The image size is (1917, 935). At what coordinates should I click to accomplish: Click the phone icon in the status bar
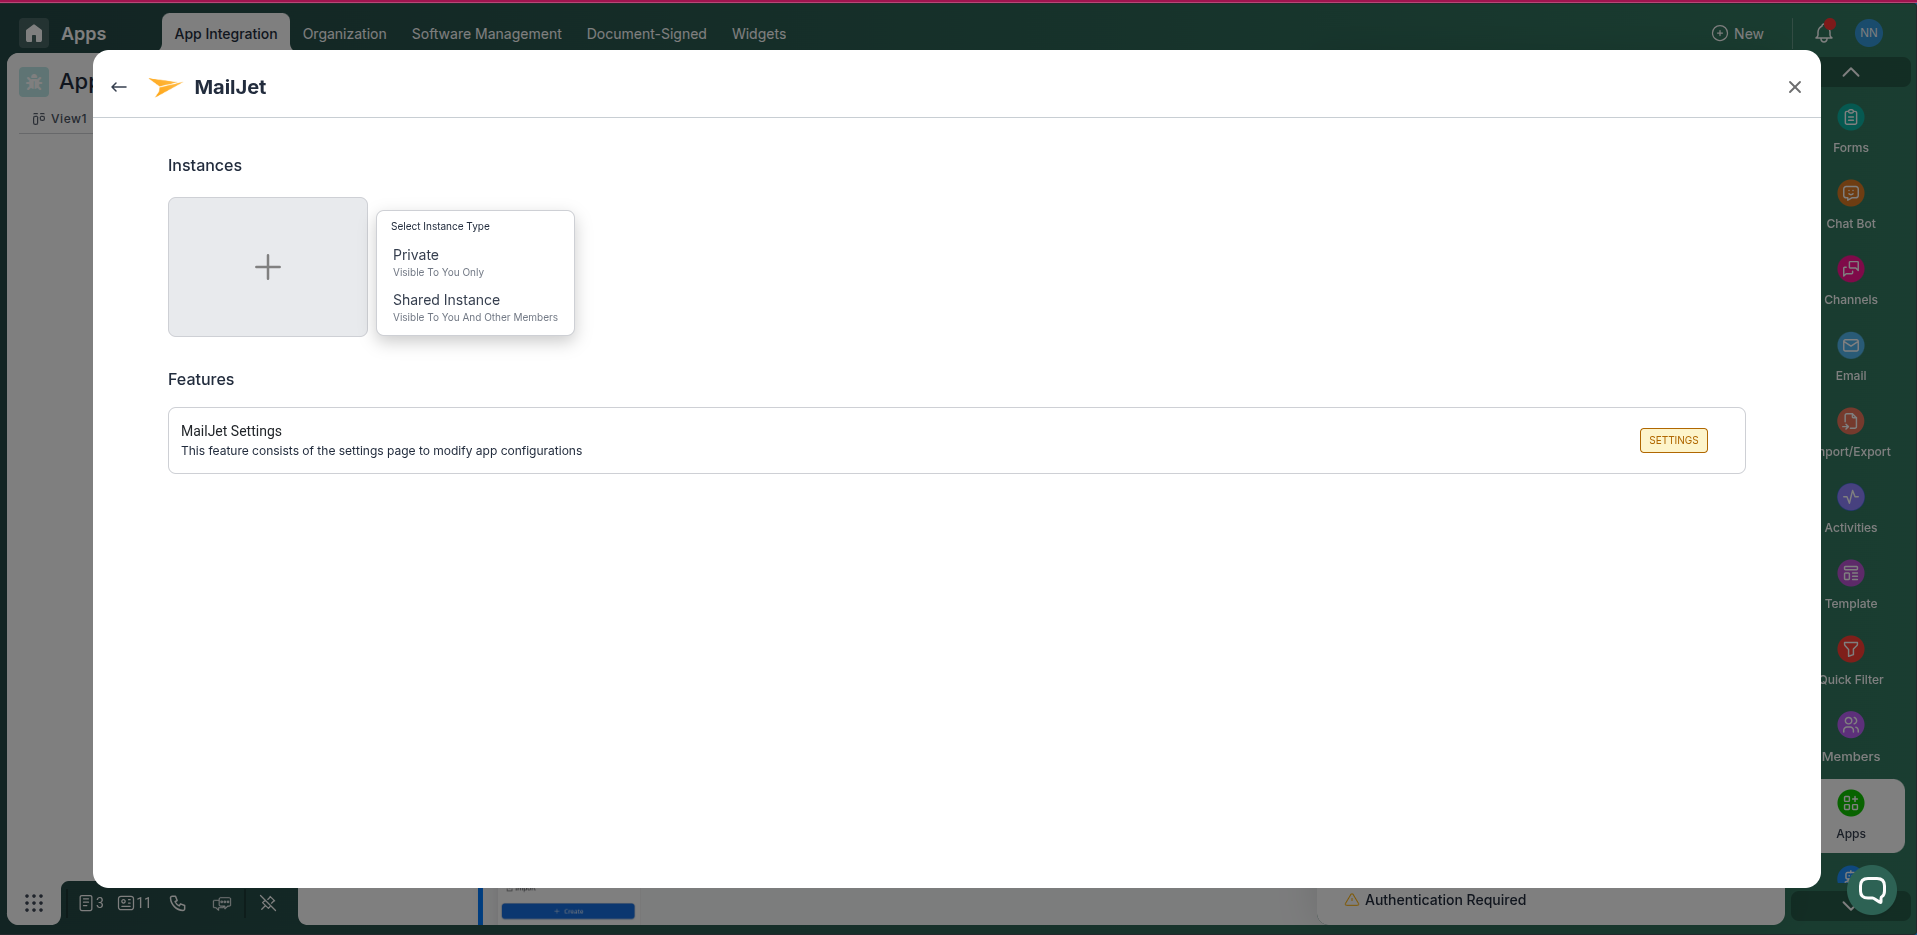(177, 902)
